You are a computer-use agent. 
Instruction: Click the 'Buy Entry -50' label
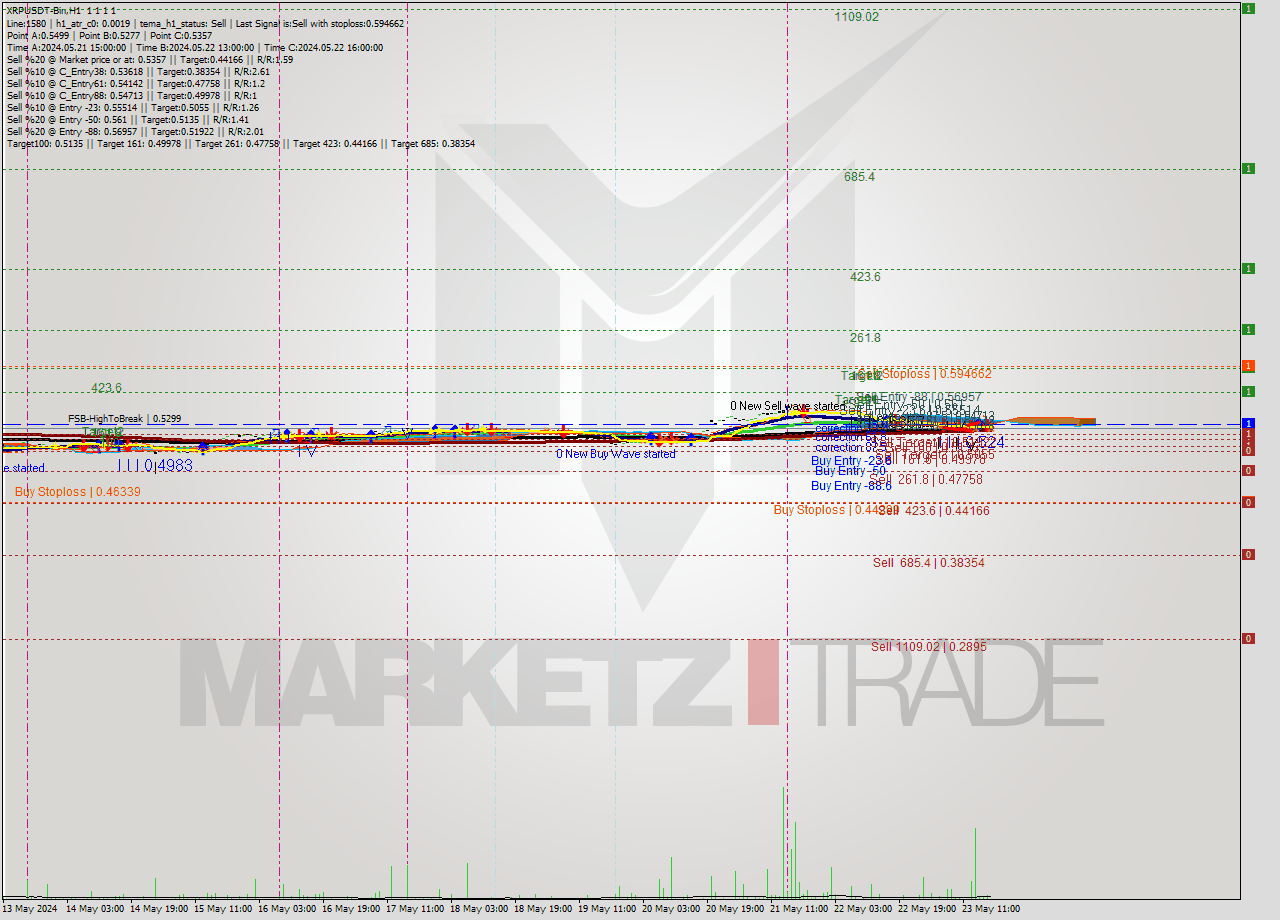tap(850, 471)
